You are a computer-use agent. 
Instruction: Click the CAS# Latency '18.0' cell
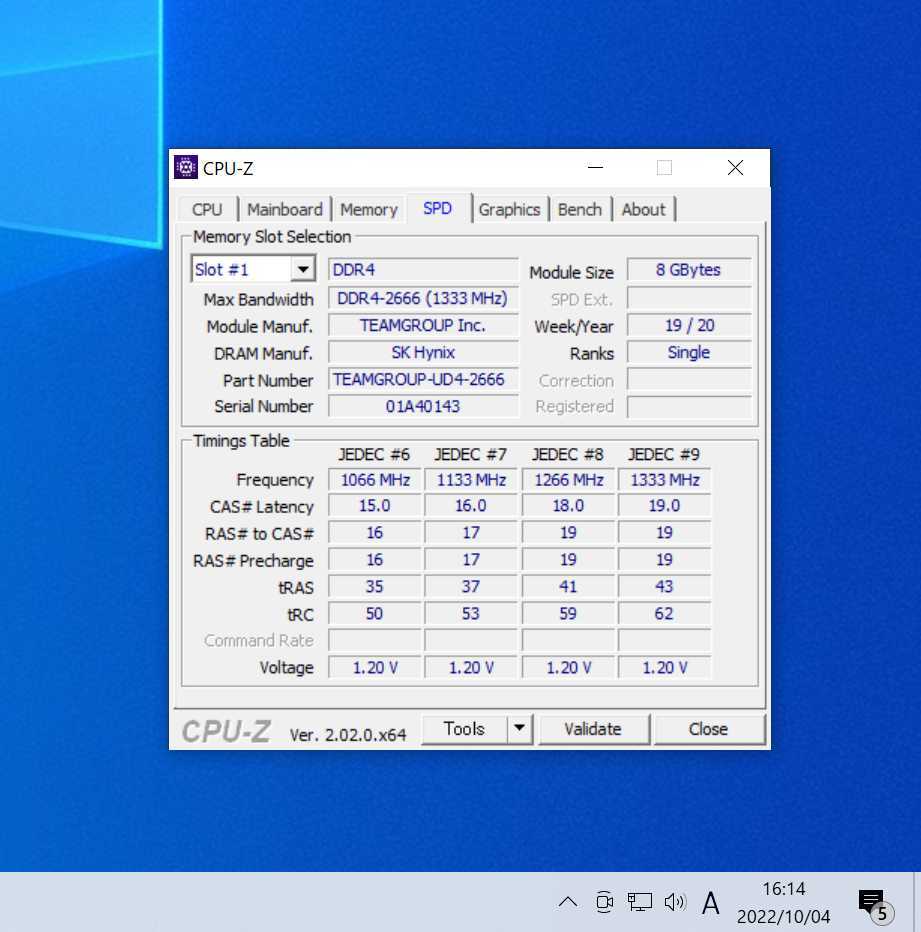568,506
